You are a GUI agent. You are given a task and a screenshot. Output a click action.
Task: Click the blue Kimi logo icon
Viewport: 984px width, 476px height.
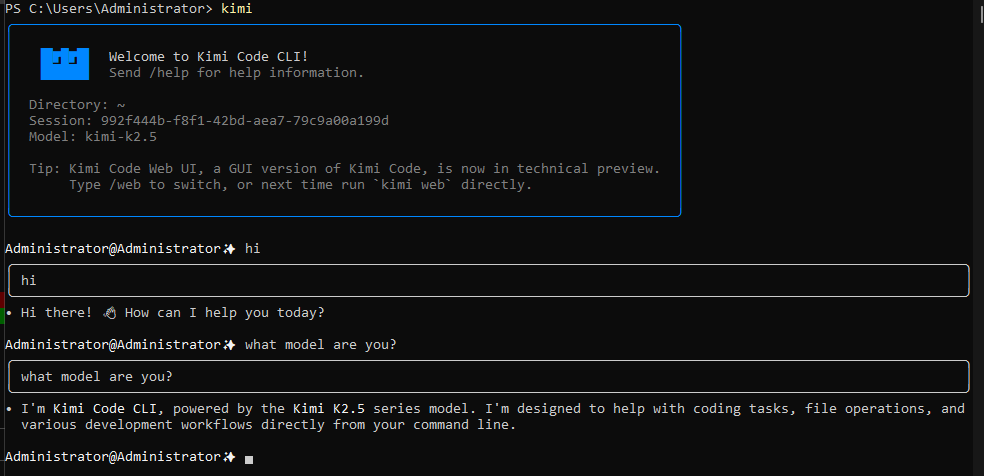click(65, 63)
